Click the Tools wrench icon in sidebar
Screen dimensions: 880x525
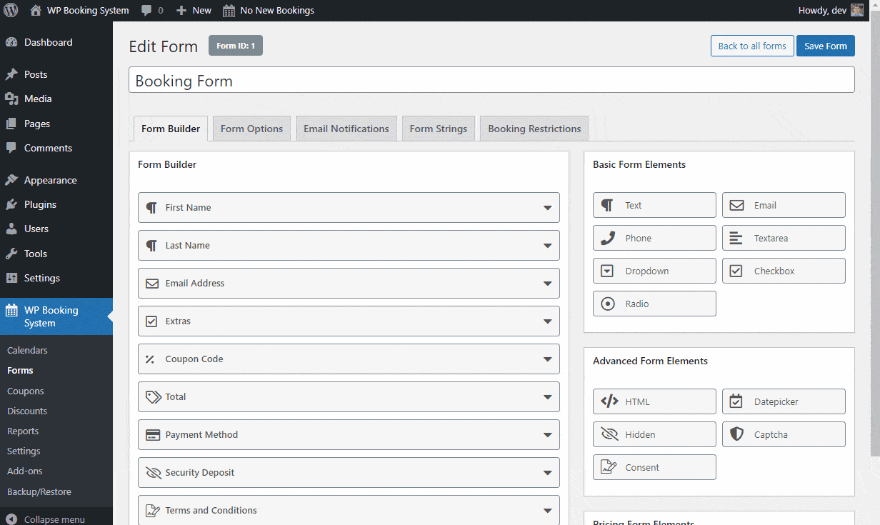pyautogui.click(x=12, y=254)
